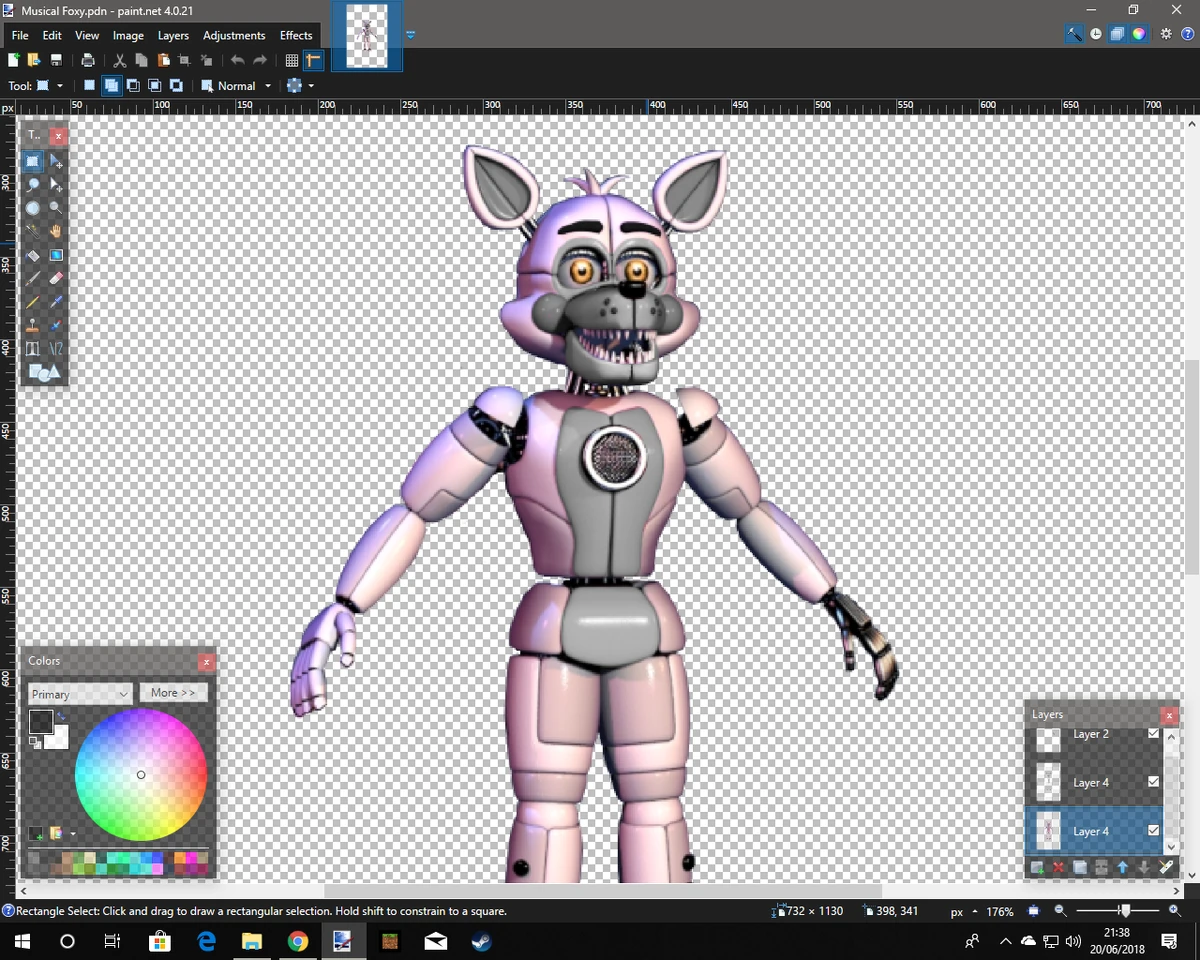This screenshot has height=960, width=1200.
Task: Expand the Rectangle Select tool dropdown
Action: coord(60,85)
